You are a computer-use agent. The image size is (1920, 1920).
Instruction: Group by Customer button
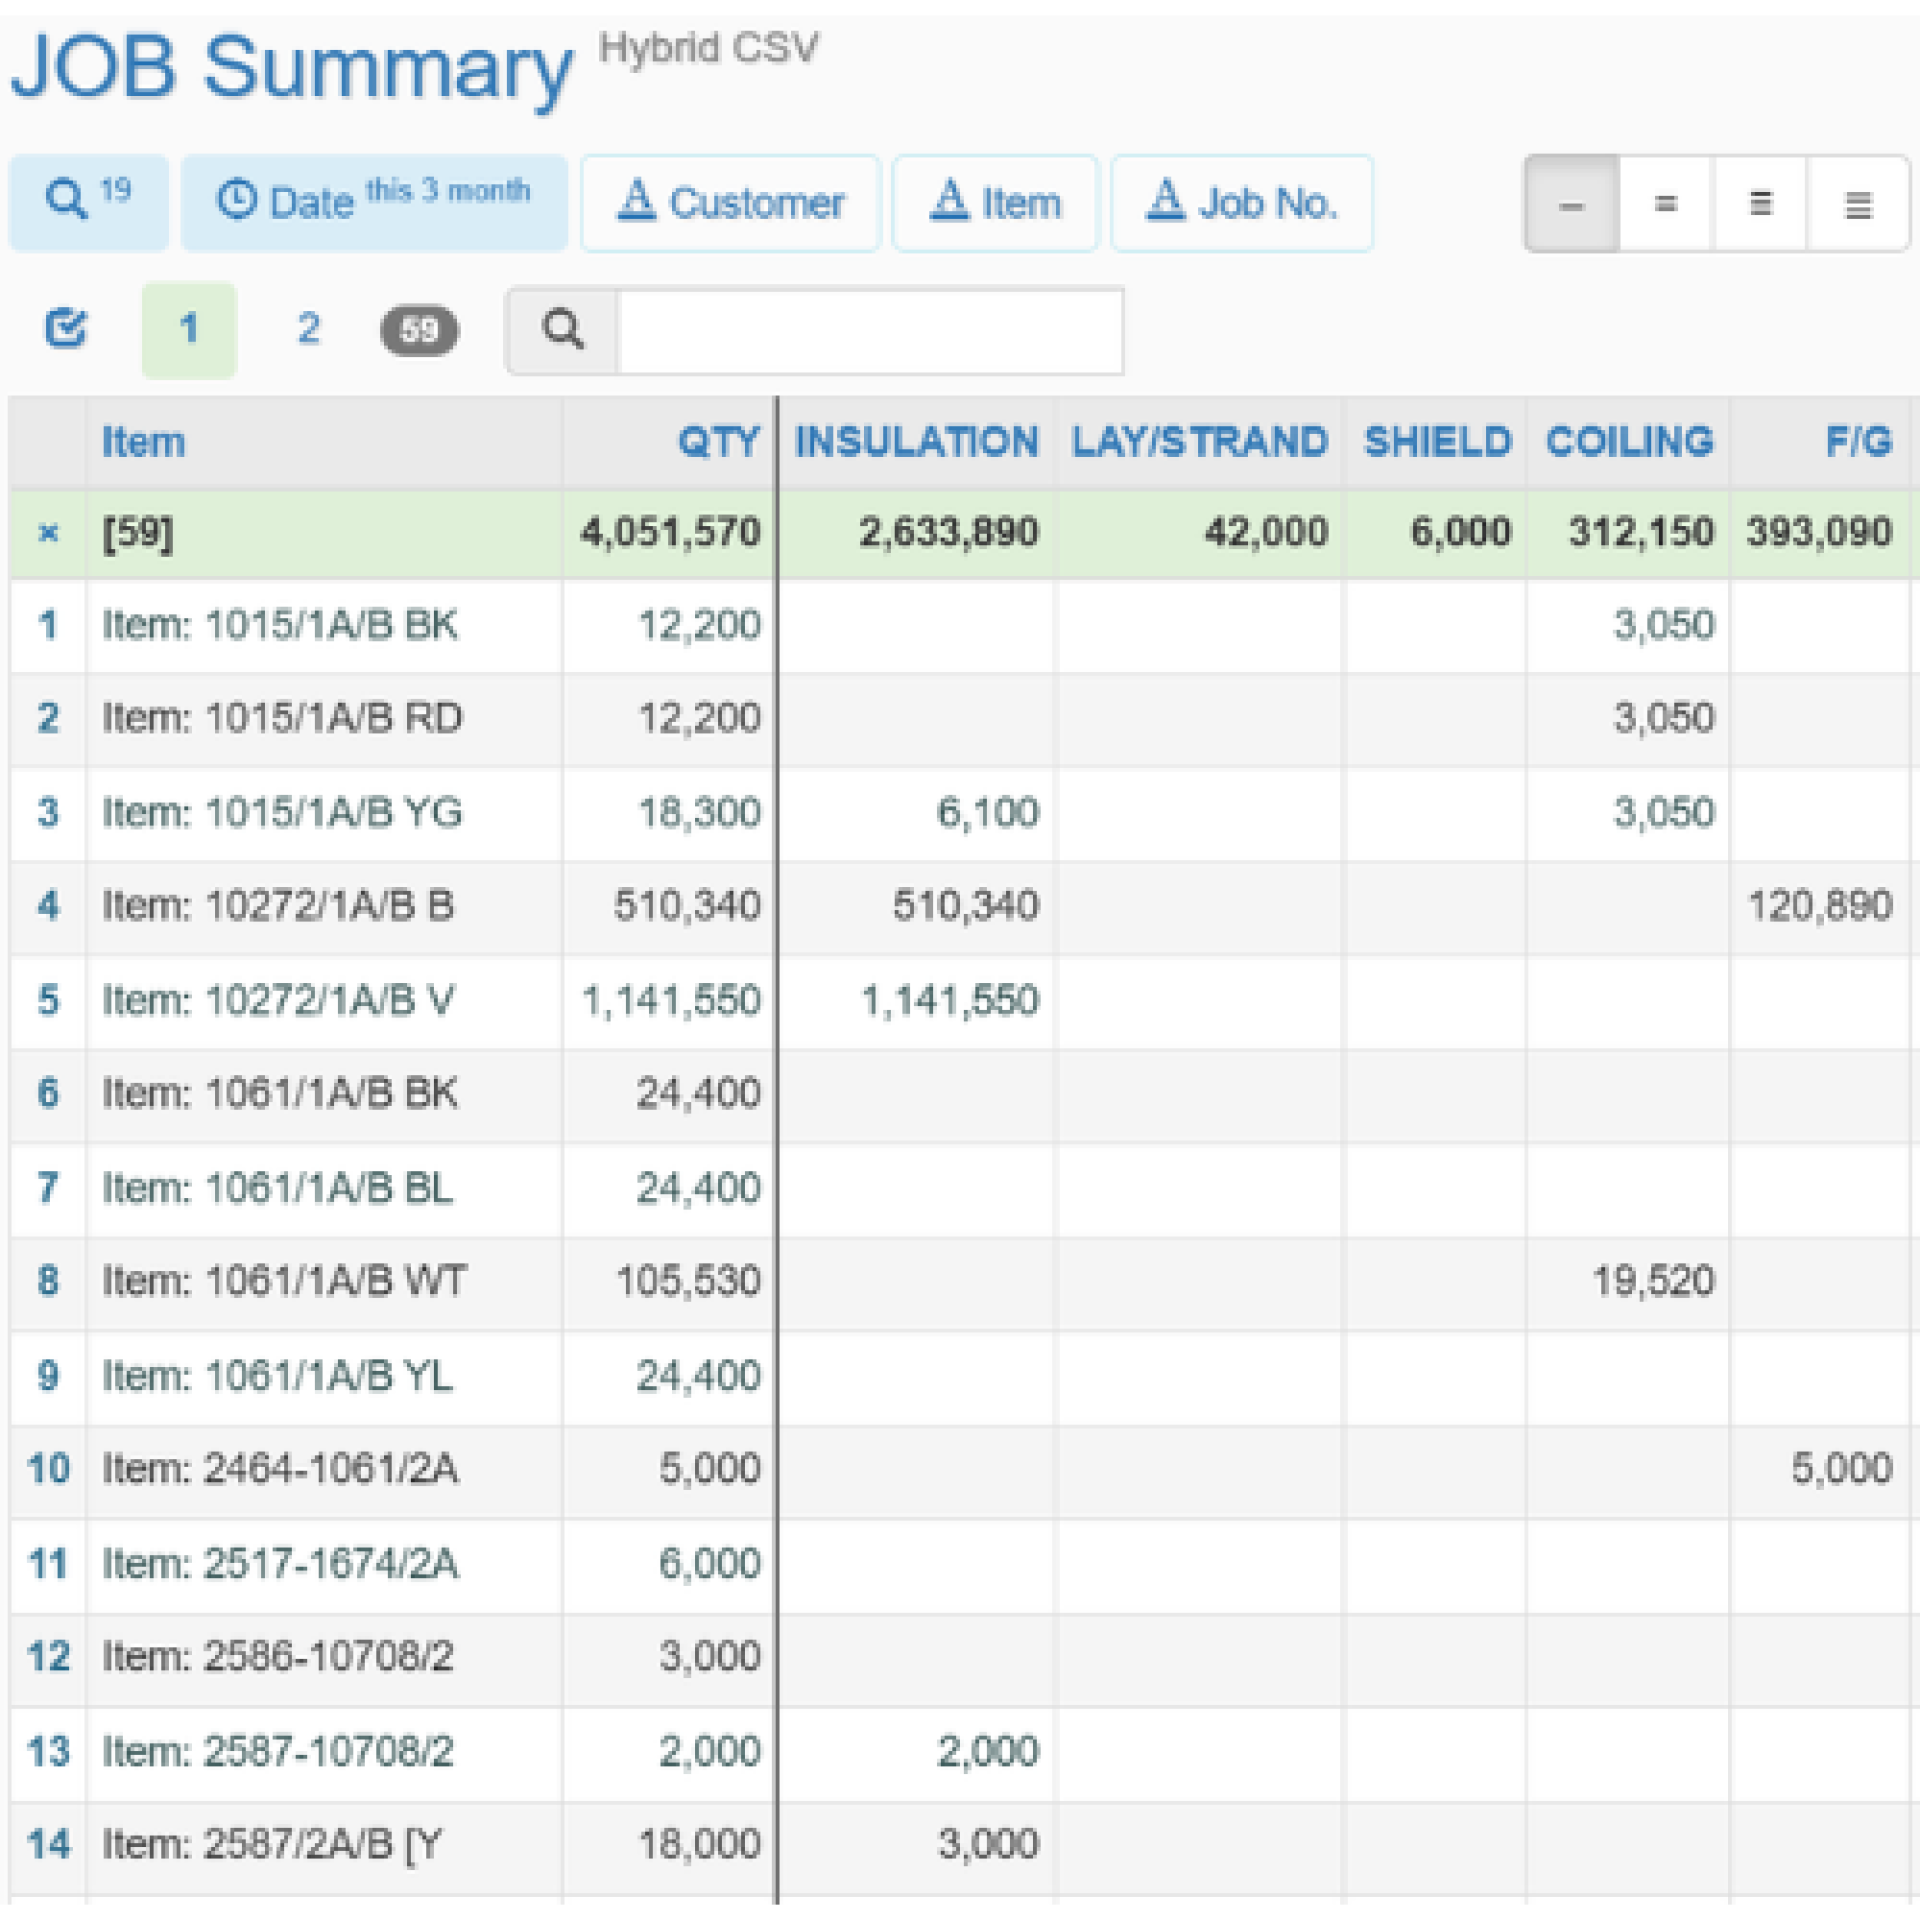[x=730, y=203]
